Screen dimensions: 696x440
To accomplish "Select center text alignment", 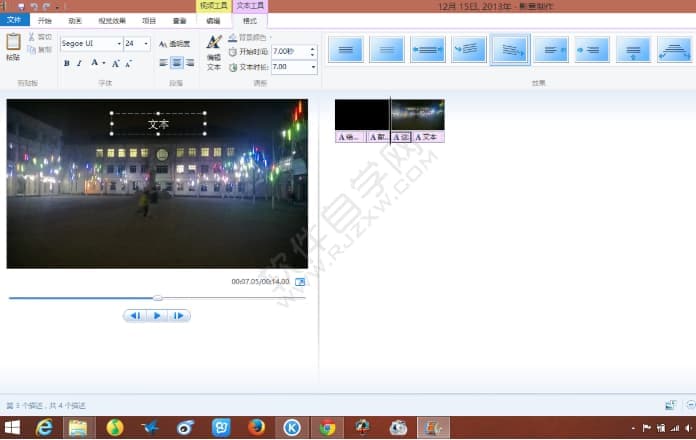I will pyautogui.click(x=176, y=63).
